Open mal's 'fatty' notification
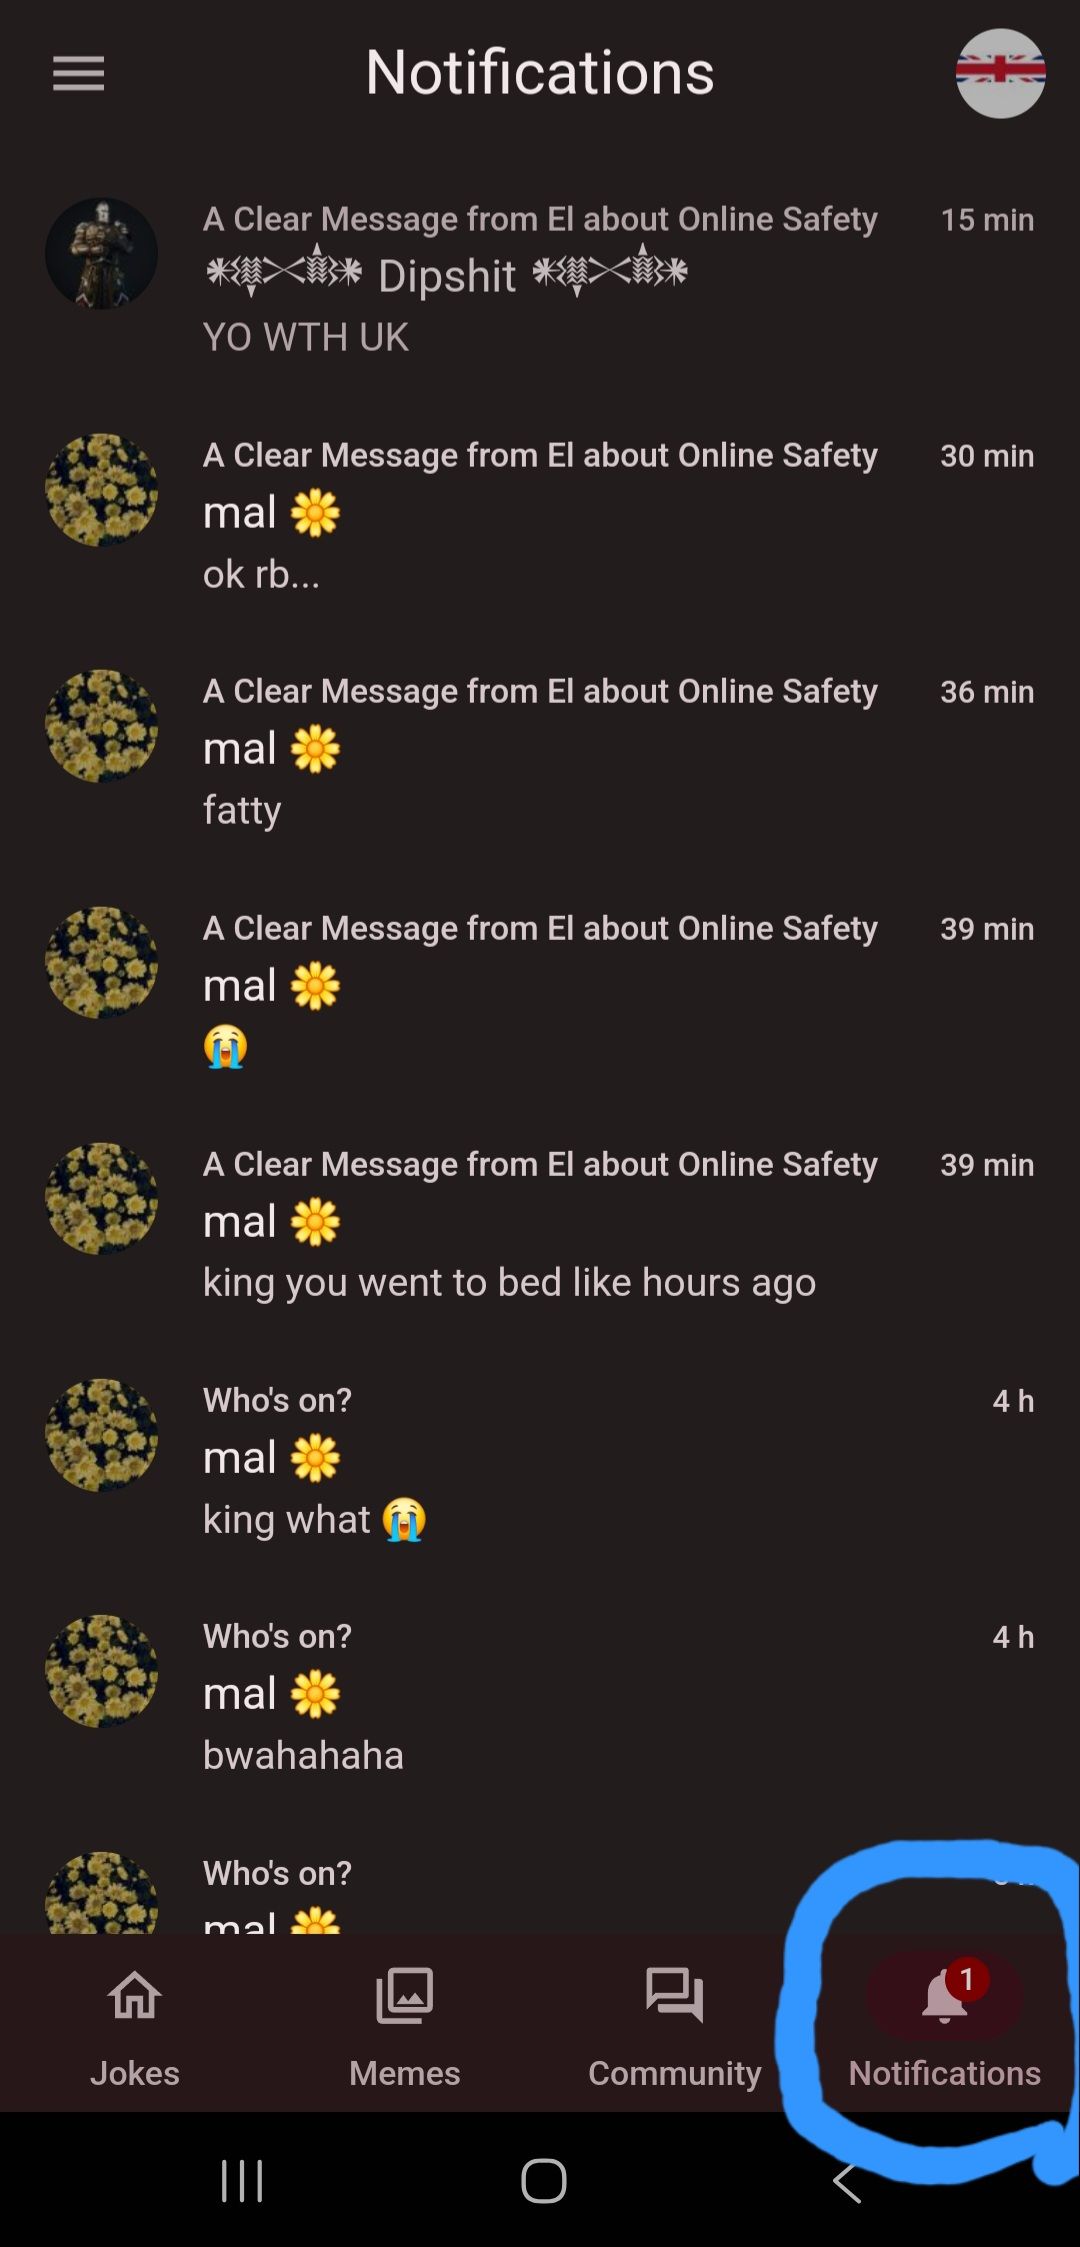The width and height of the screenshot is (1080, 2247). click(x=540, y=750)
